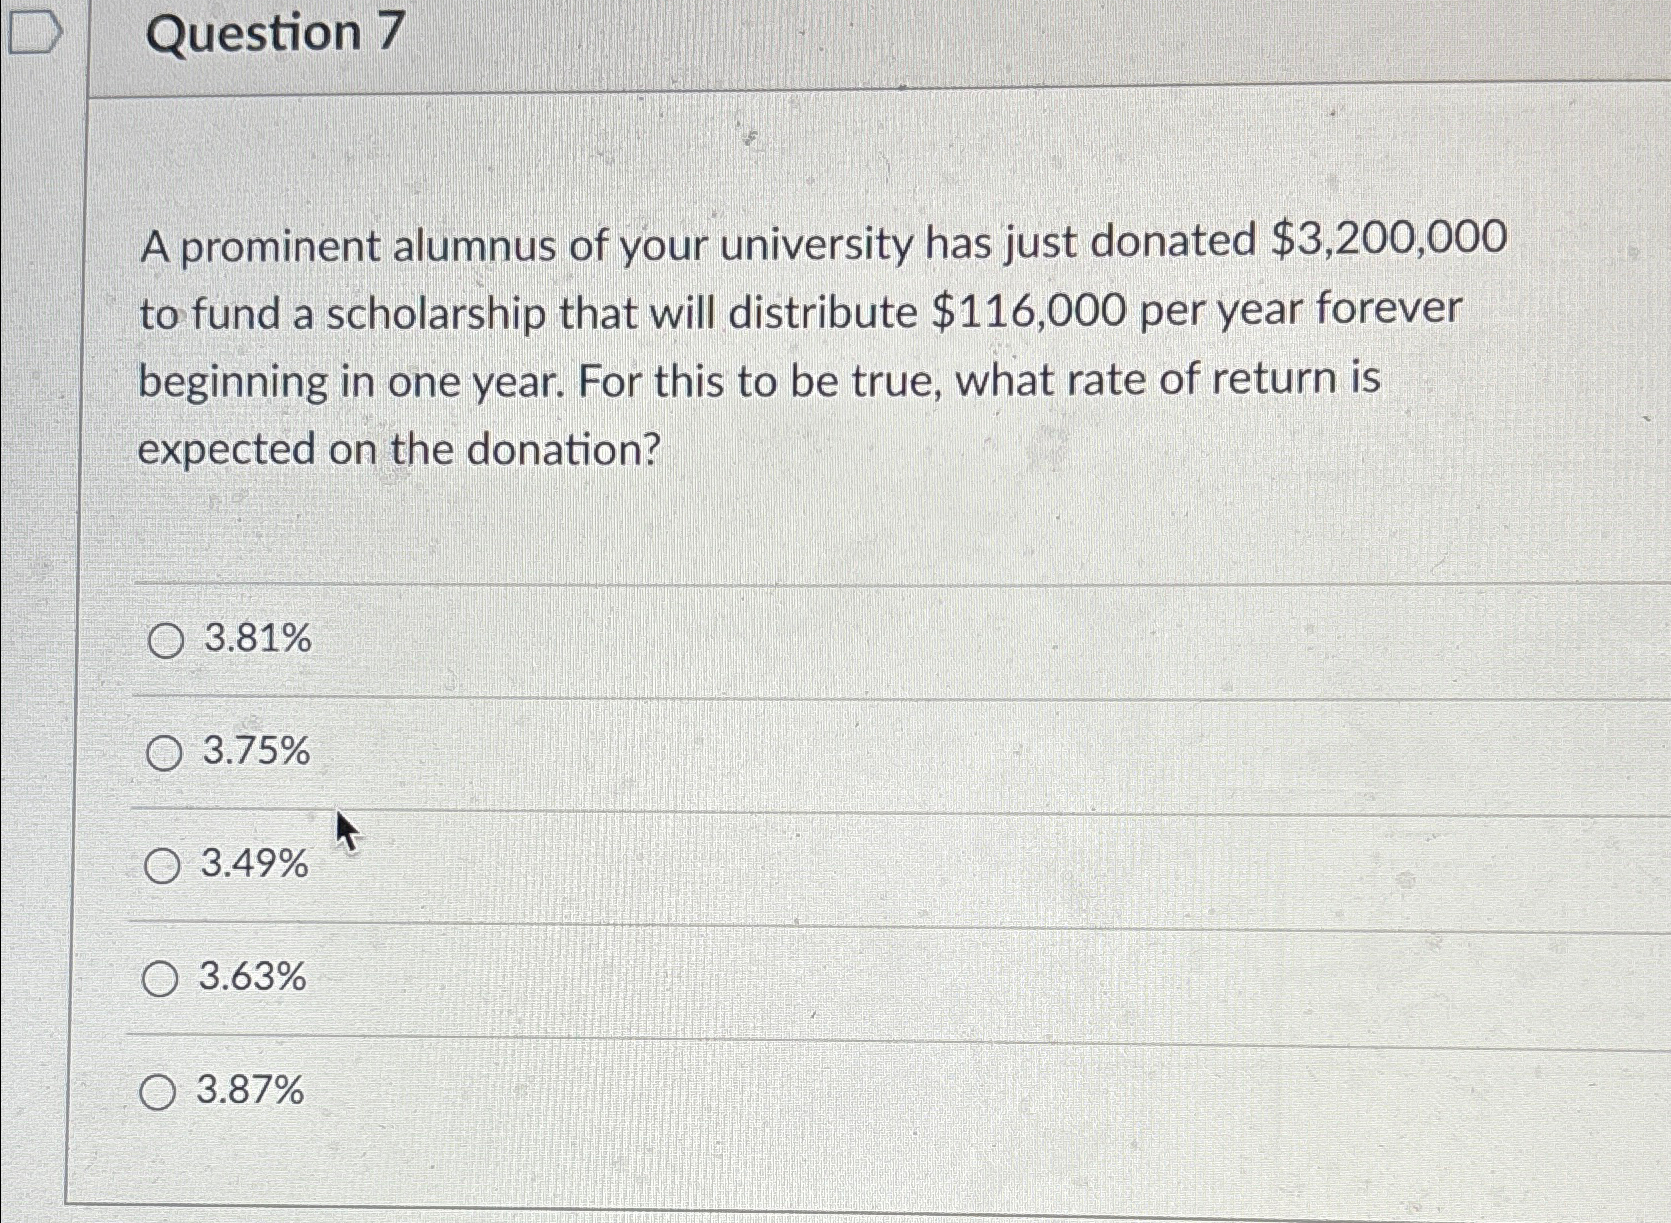
Task: Select the 3.87% radio button
Action: pos(158,1092)
